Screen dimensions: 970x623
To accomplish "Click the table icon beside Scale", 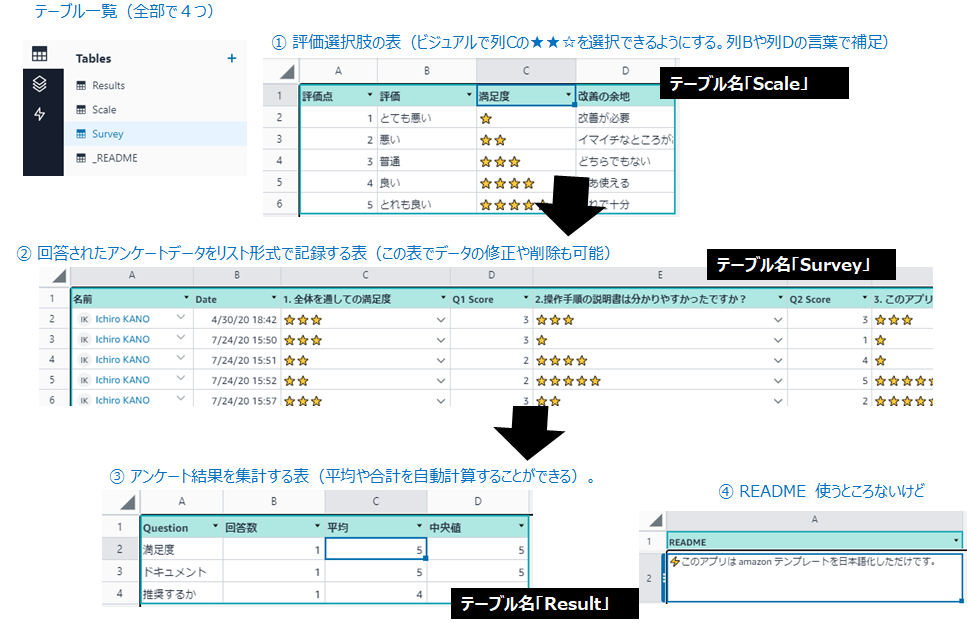I will pyautogui.click(x=81, y=110).
